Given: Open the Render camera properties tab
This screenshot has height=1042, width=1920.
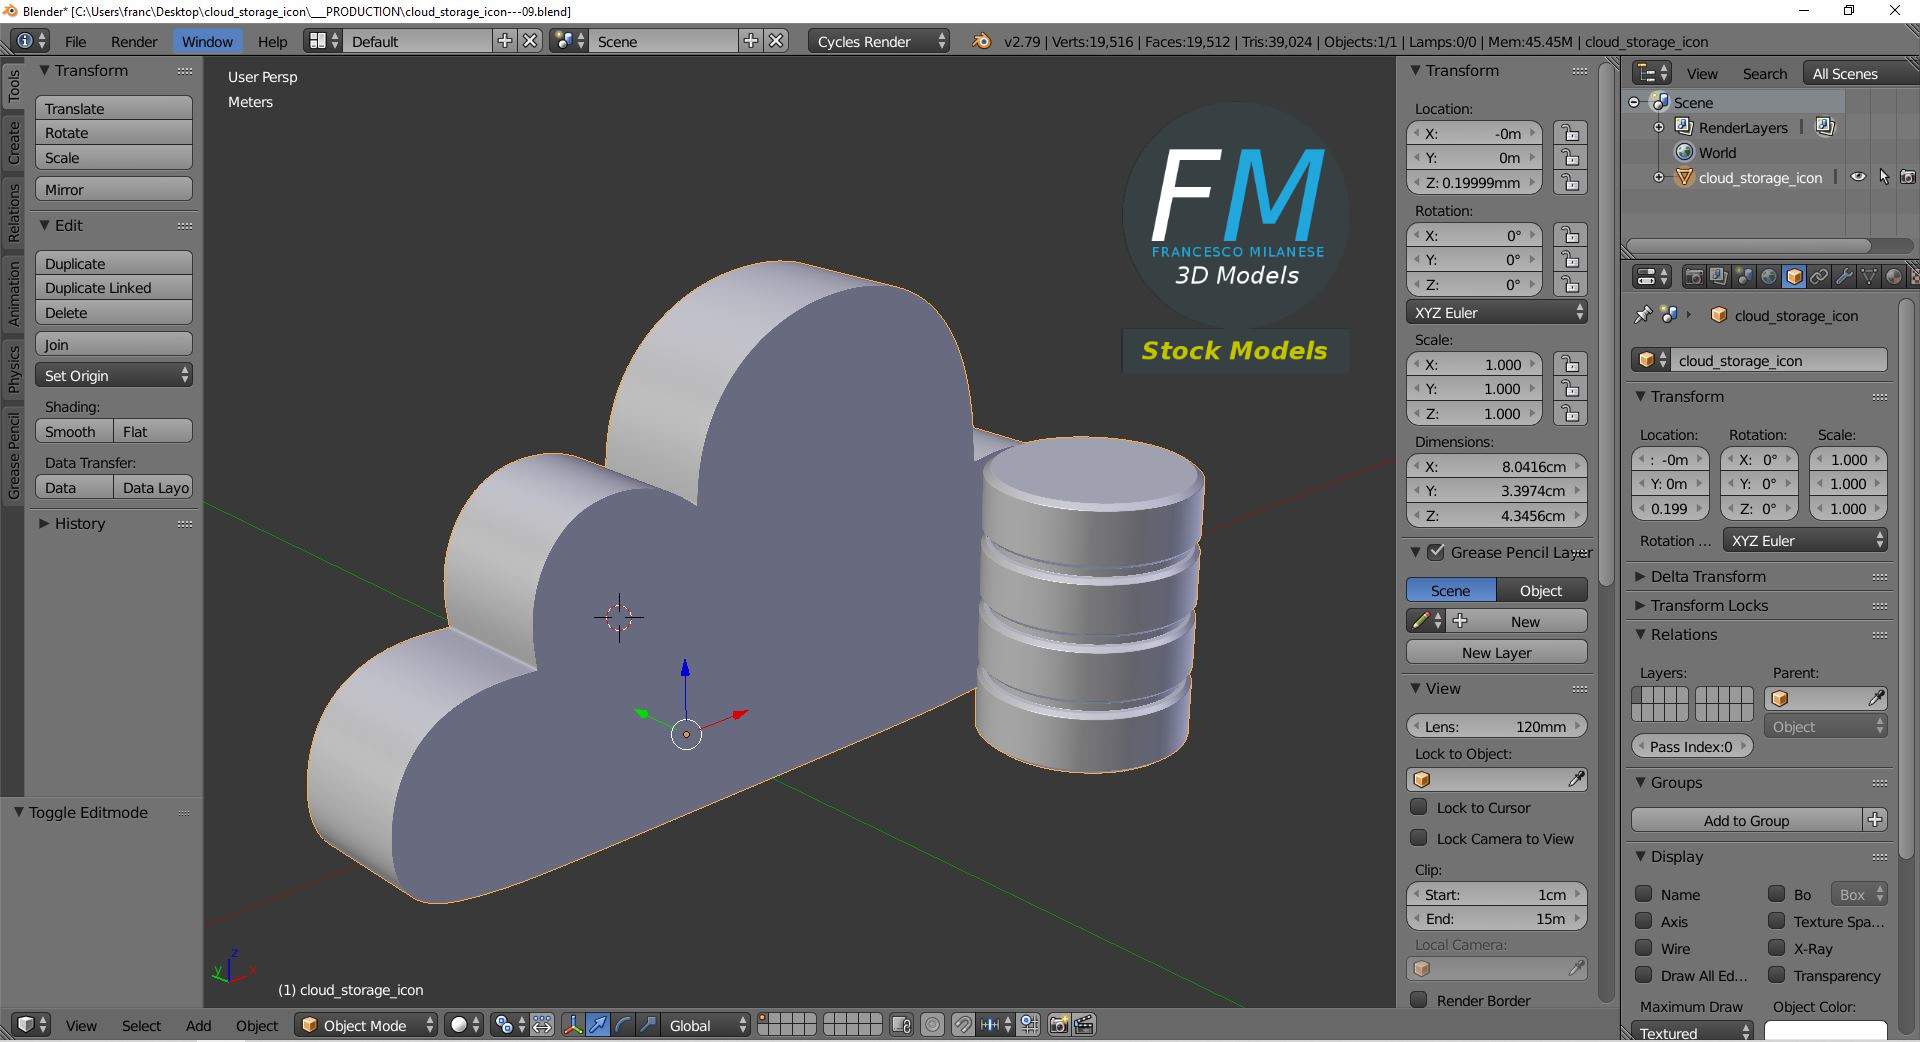Looking at the screenshot, I should [1694, 277].
